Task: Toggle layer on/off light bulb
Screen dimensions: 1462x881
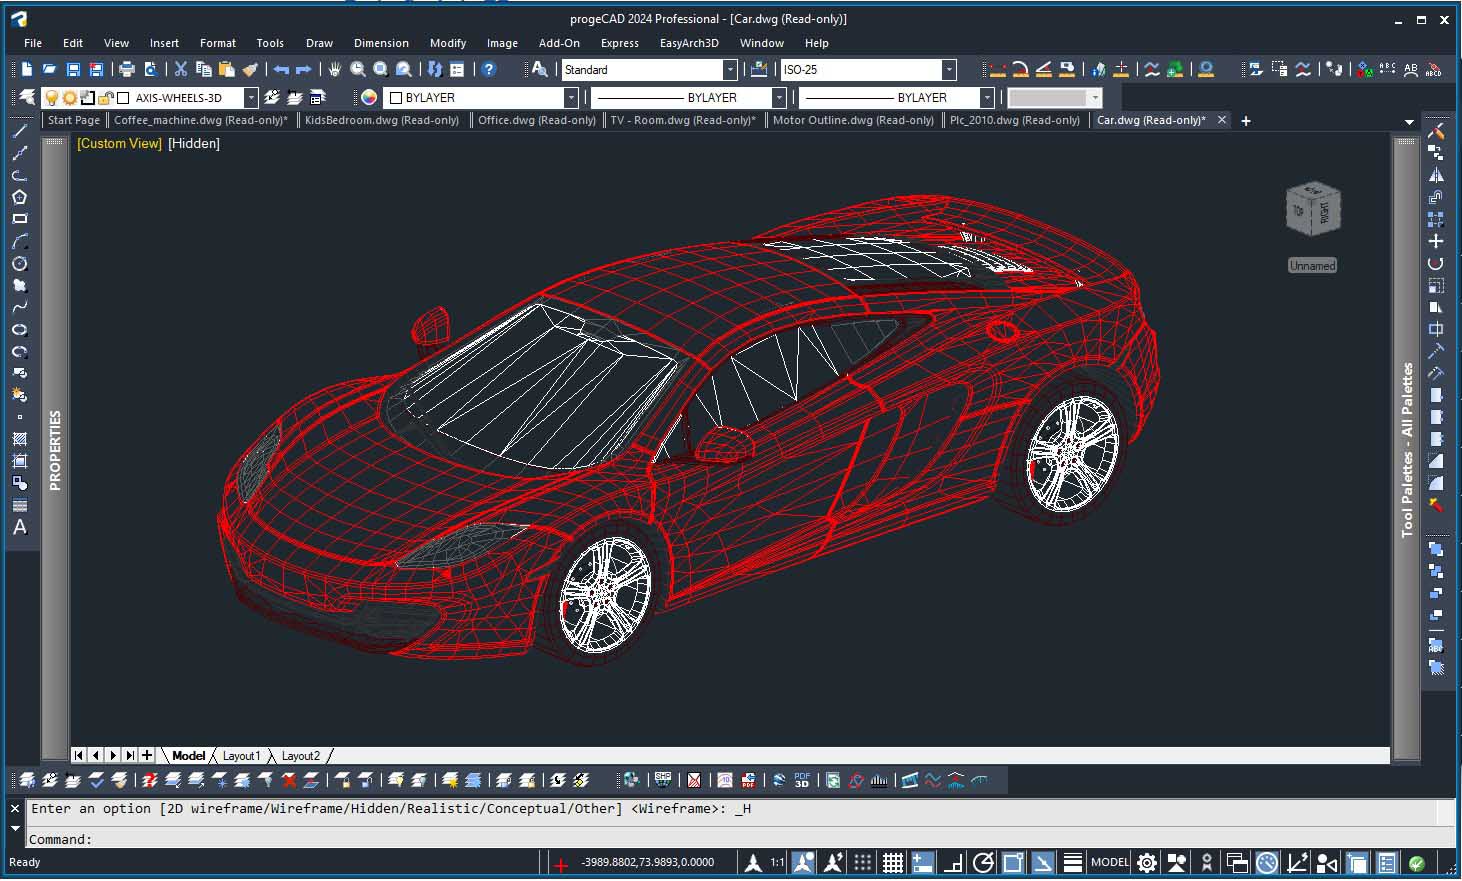Action: (x=52, y=97)
